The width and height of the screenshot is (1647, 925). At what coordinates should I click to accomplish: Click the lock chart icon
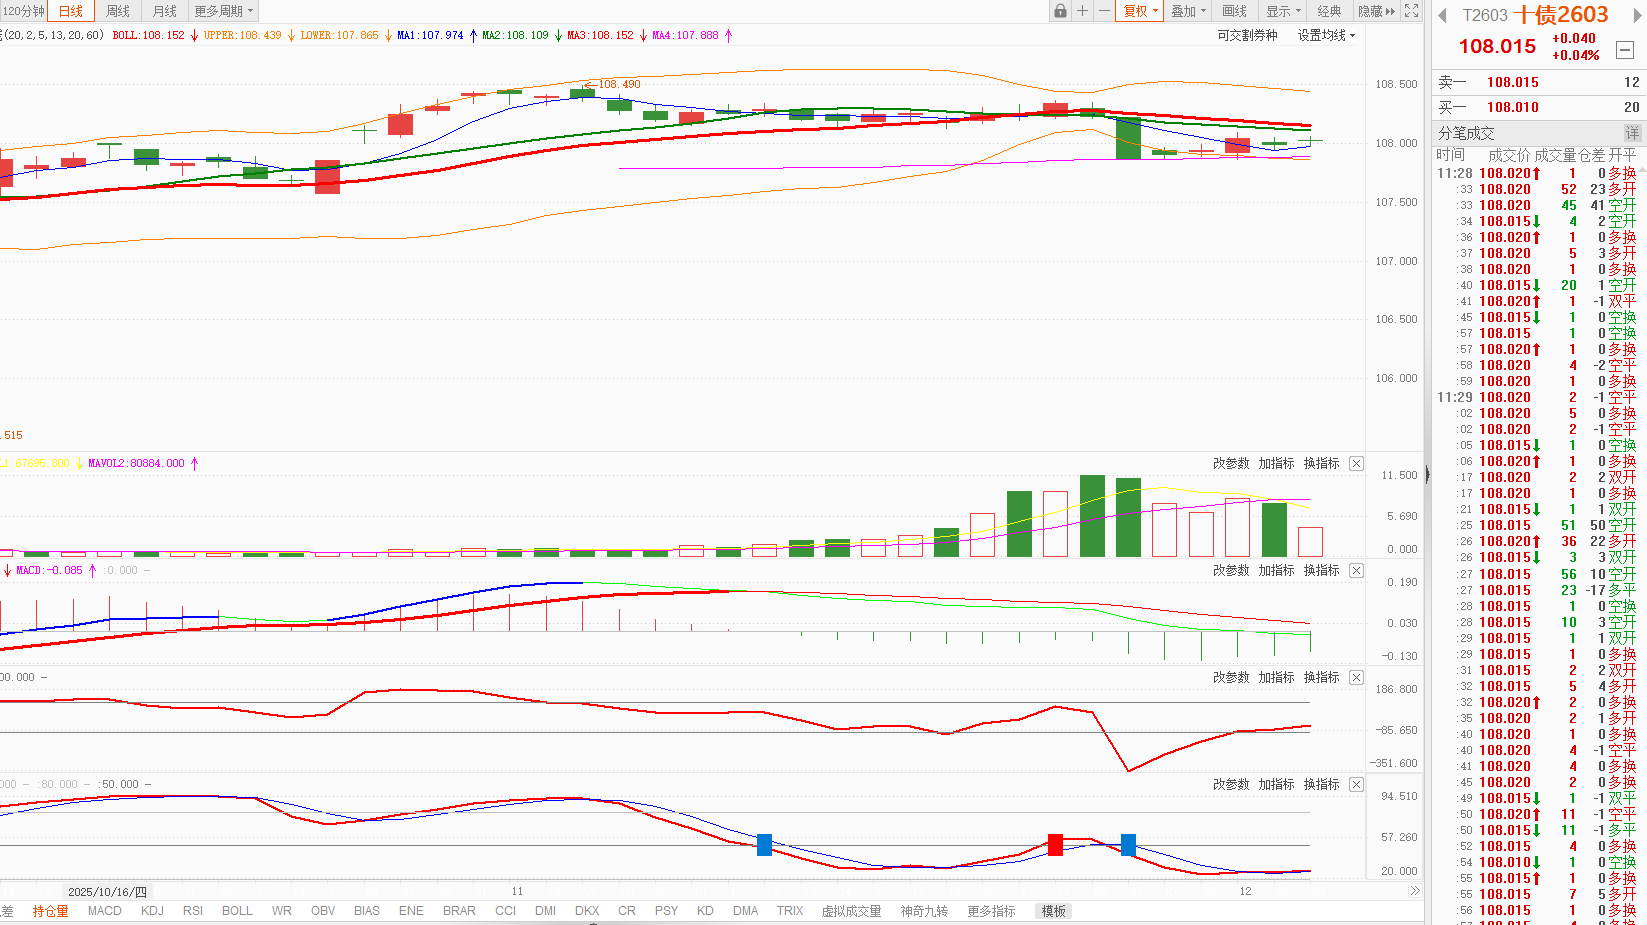pos(1060,11)
